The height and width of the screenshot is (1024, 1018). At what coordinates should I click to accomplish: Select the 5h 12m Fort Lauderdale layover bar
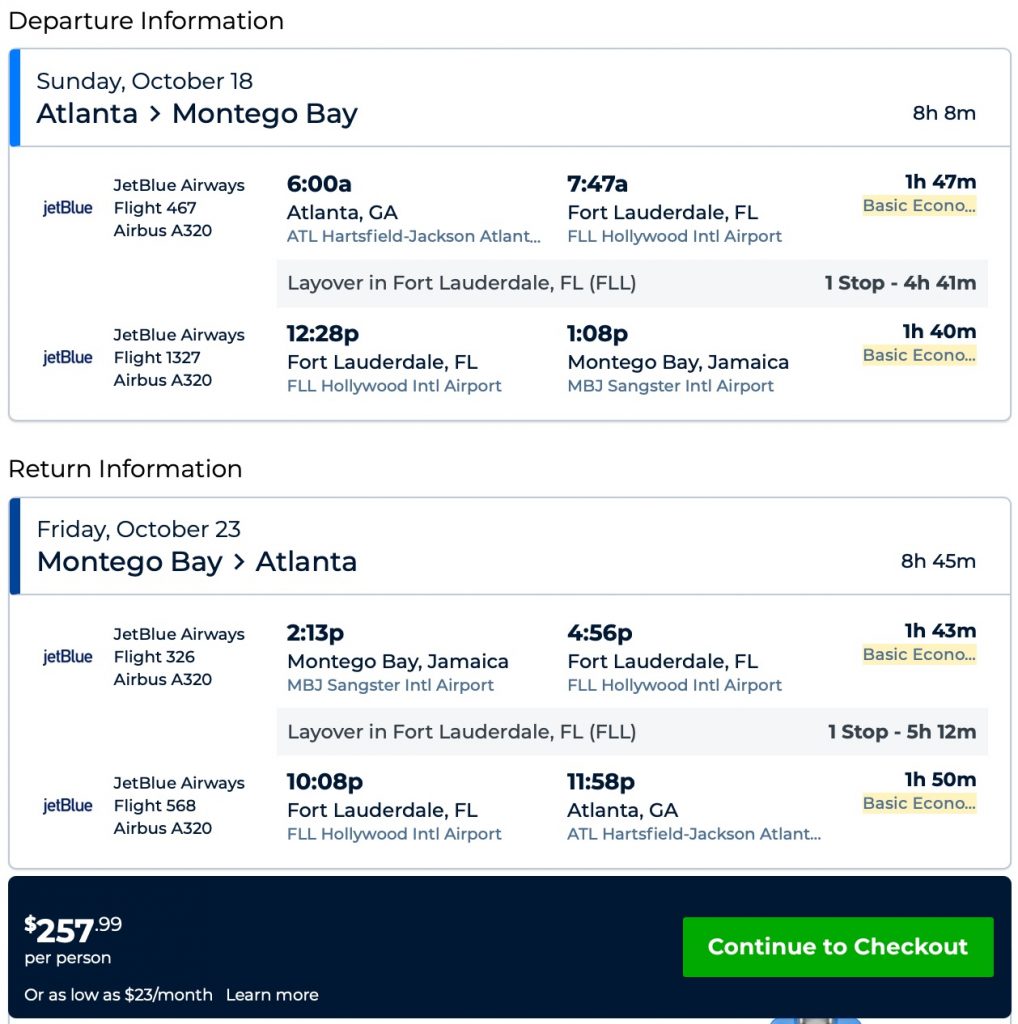point(632,732)
